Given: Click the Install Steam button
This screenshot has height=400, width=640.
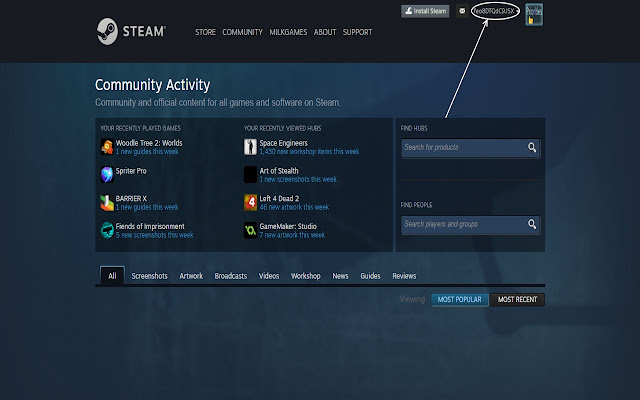Looking at the screenshot, I should coord(425,11).
